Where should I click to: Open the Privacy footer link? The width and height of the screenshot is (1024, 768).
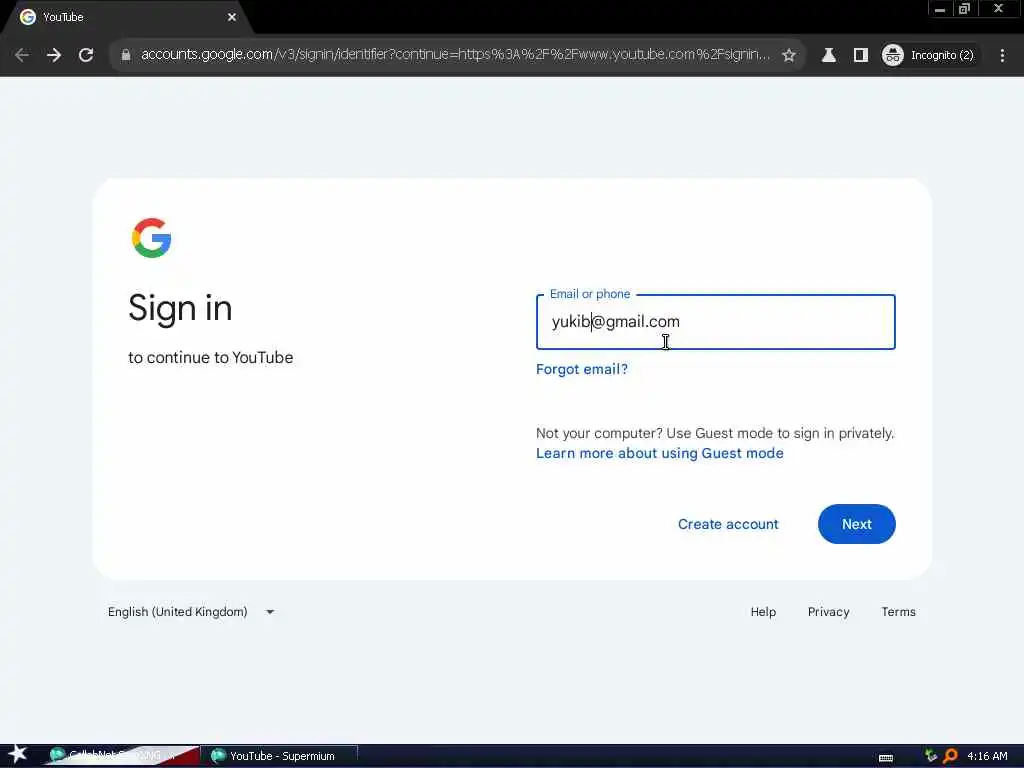828,612
